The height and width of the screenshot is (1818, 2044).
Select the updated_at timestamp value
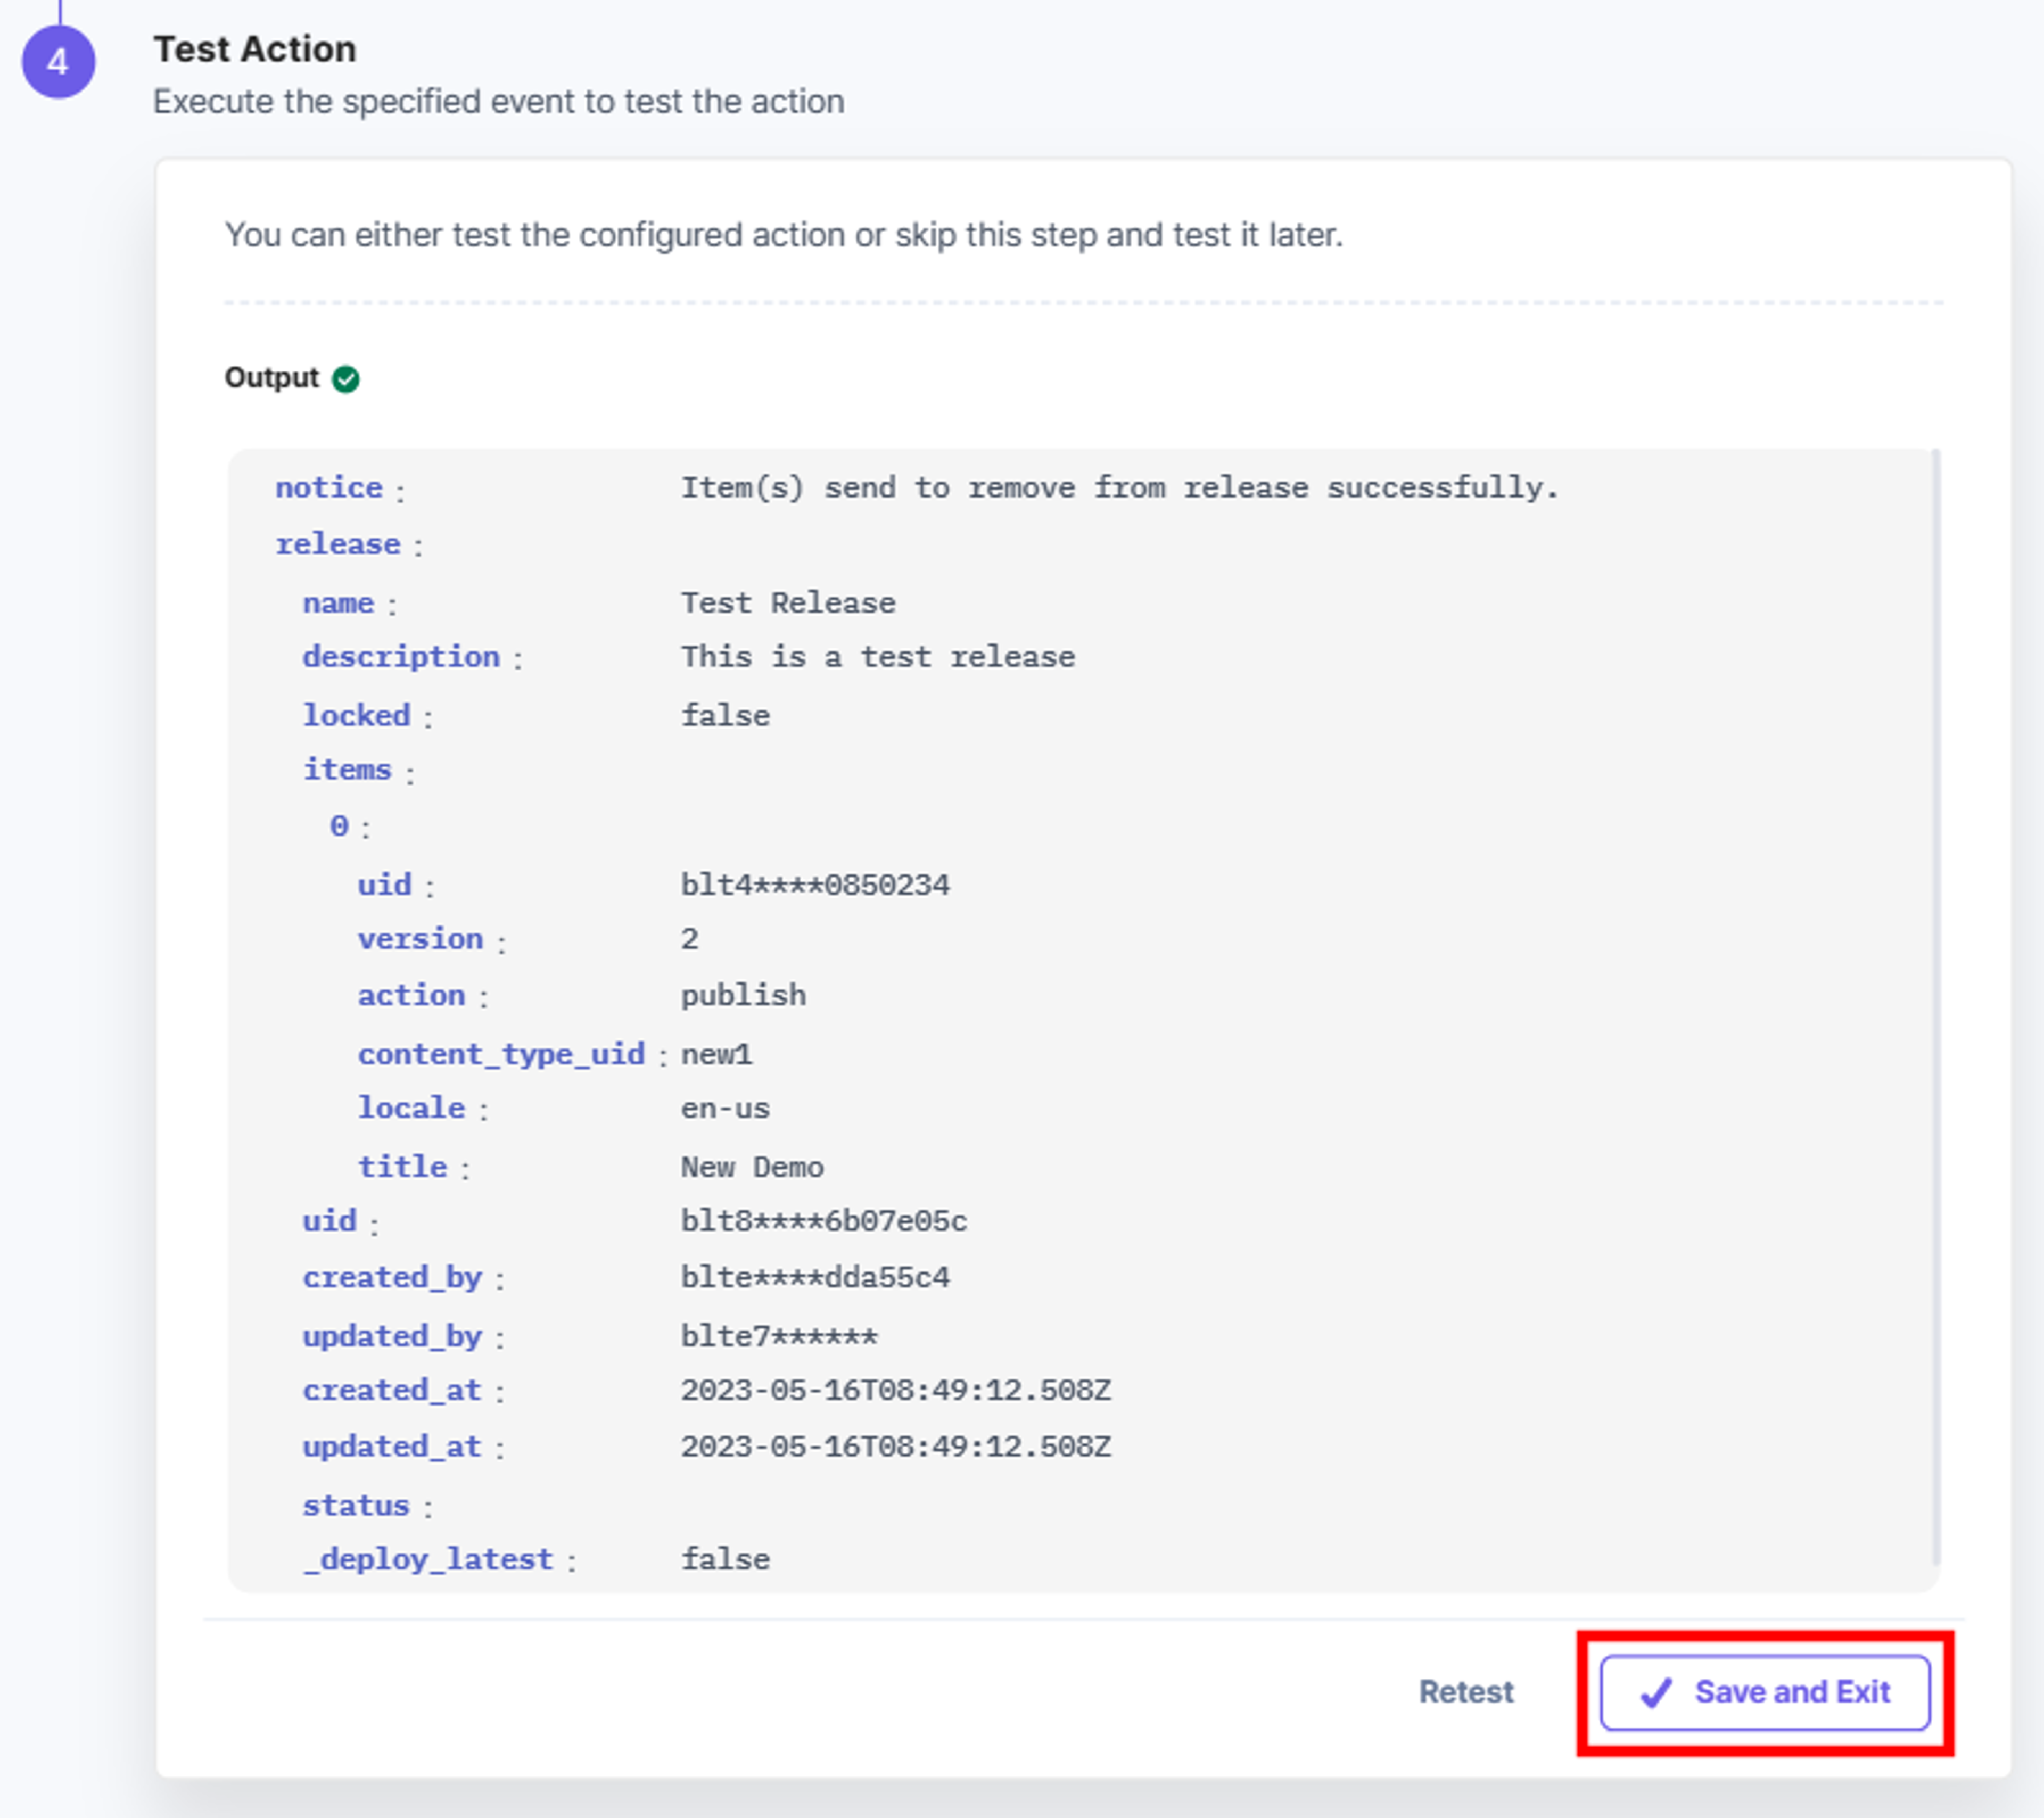click(896, 1447)
